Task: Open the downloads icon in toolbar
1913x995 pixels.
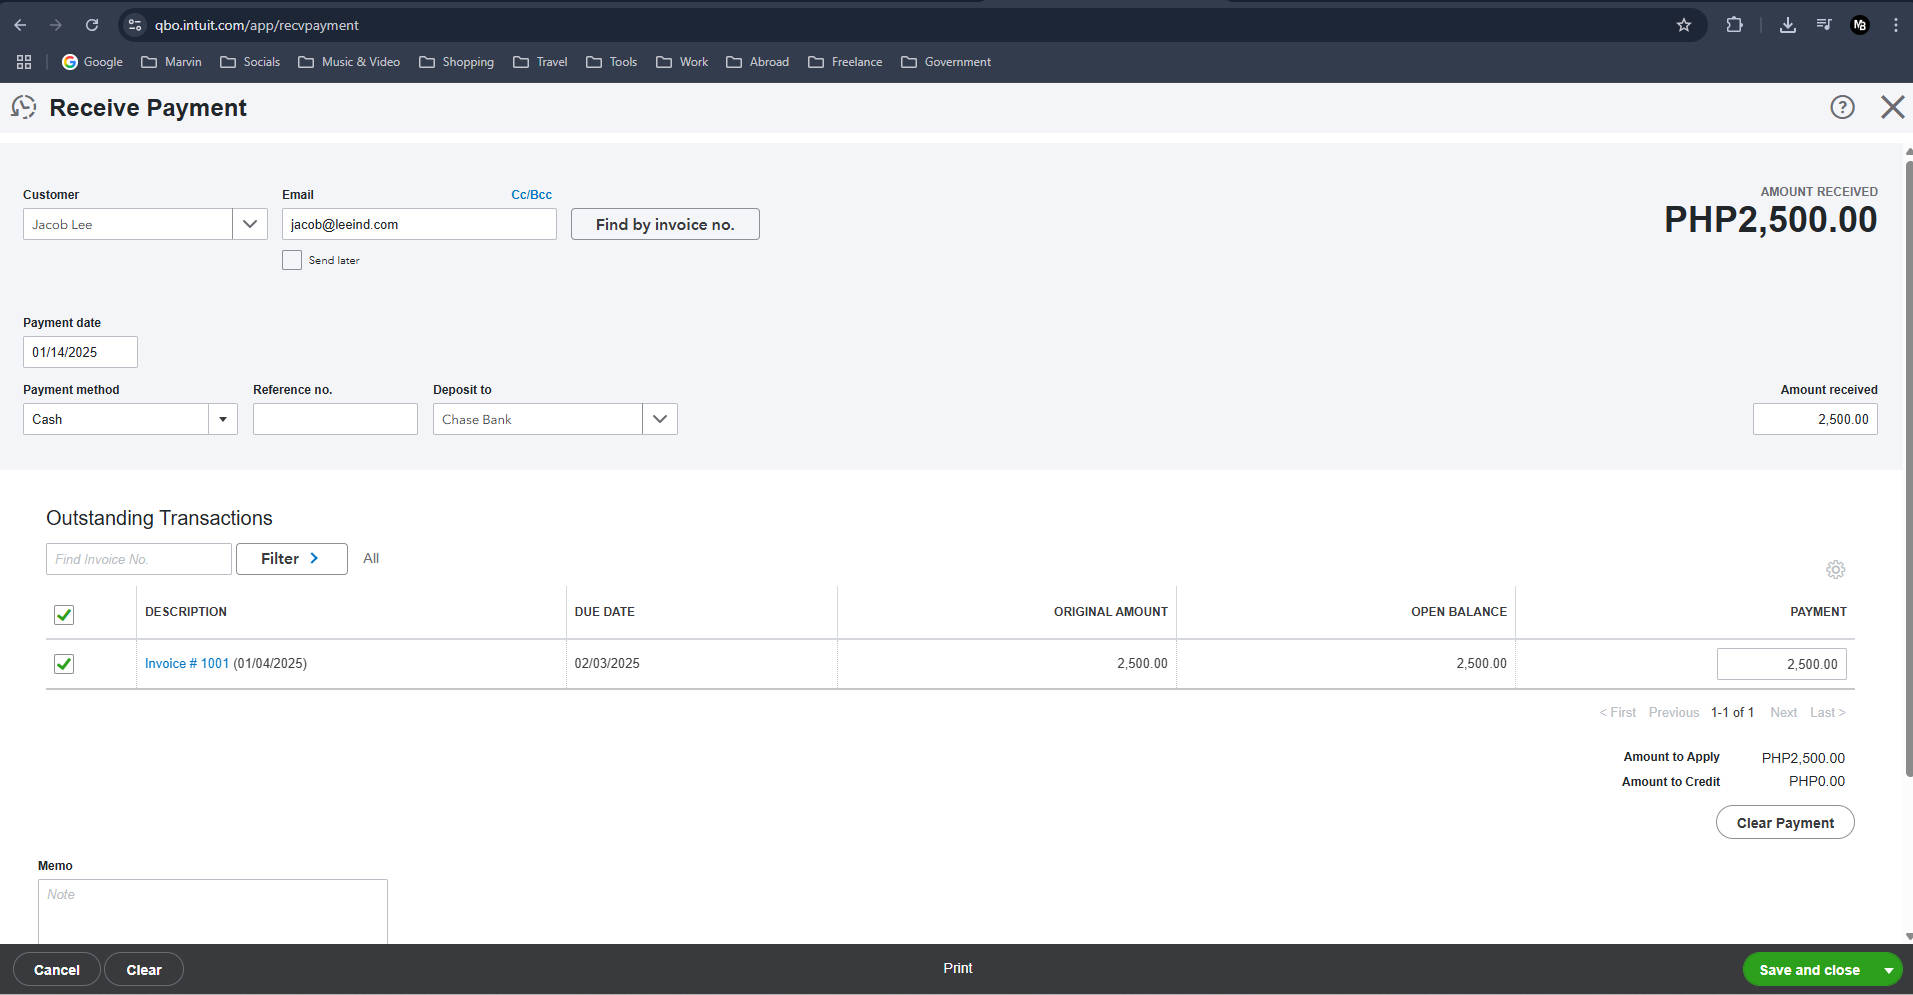Action: [x=1787, y=25]
